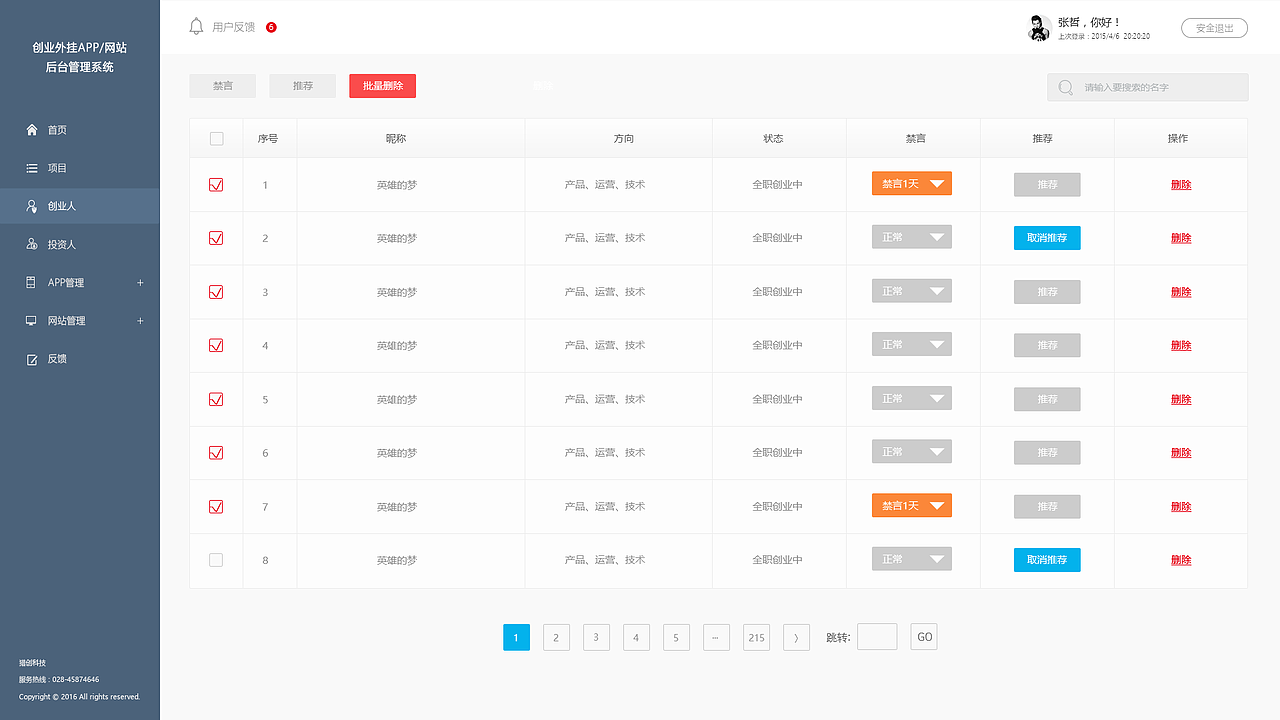The image size is (1280, 720).
Task: Open 投资人 in the sidebar
Action: click(62, 244)
